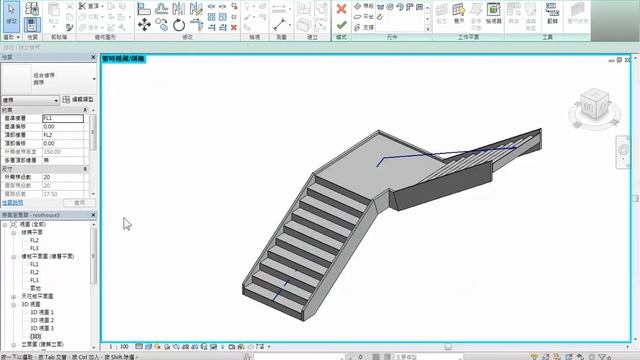The image size is (640, 360).
Task: Click the desired riser count 20 field
Action: pyautogui.click(x=63, y=177)
